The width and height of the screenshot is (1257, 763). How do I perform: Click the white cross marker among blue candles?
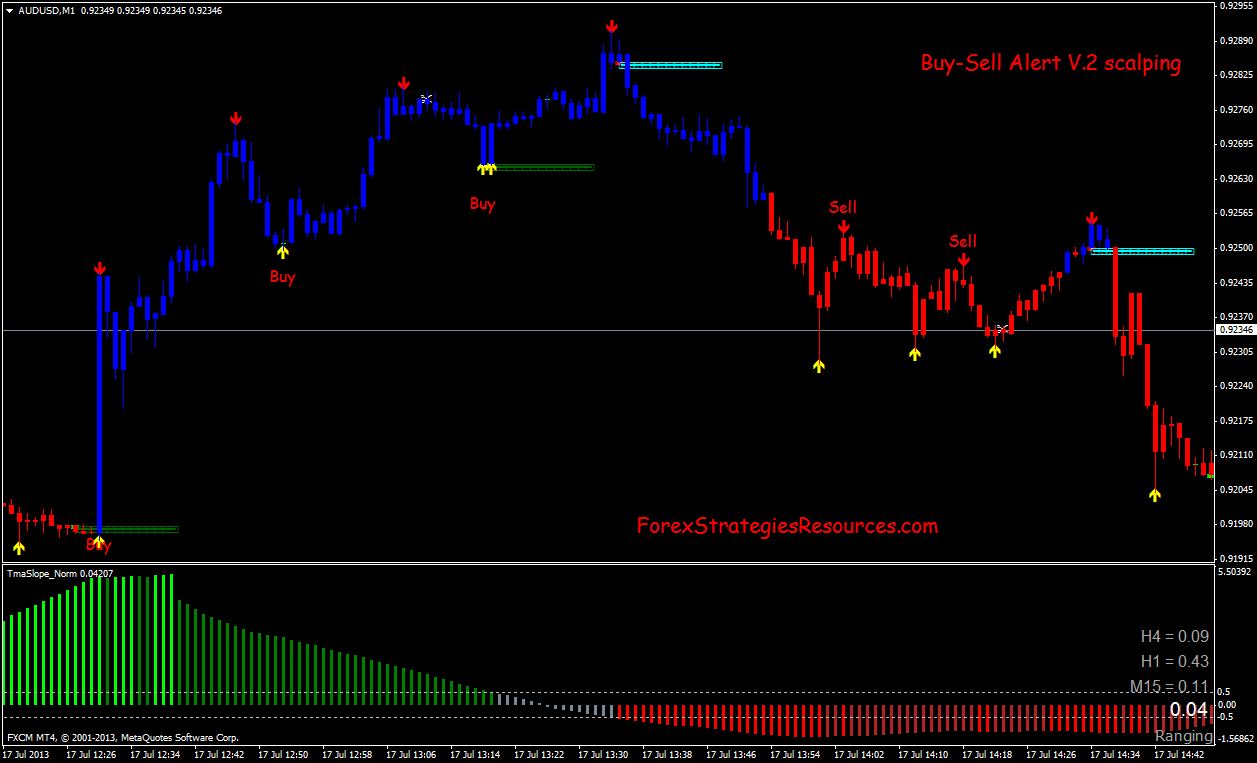[427, 98]
